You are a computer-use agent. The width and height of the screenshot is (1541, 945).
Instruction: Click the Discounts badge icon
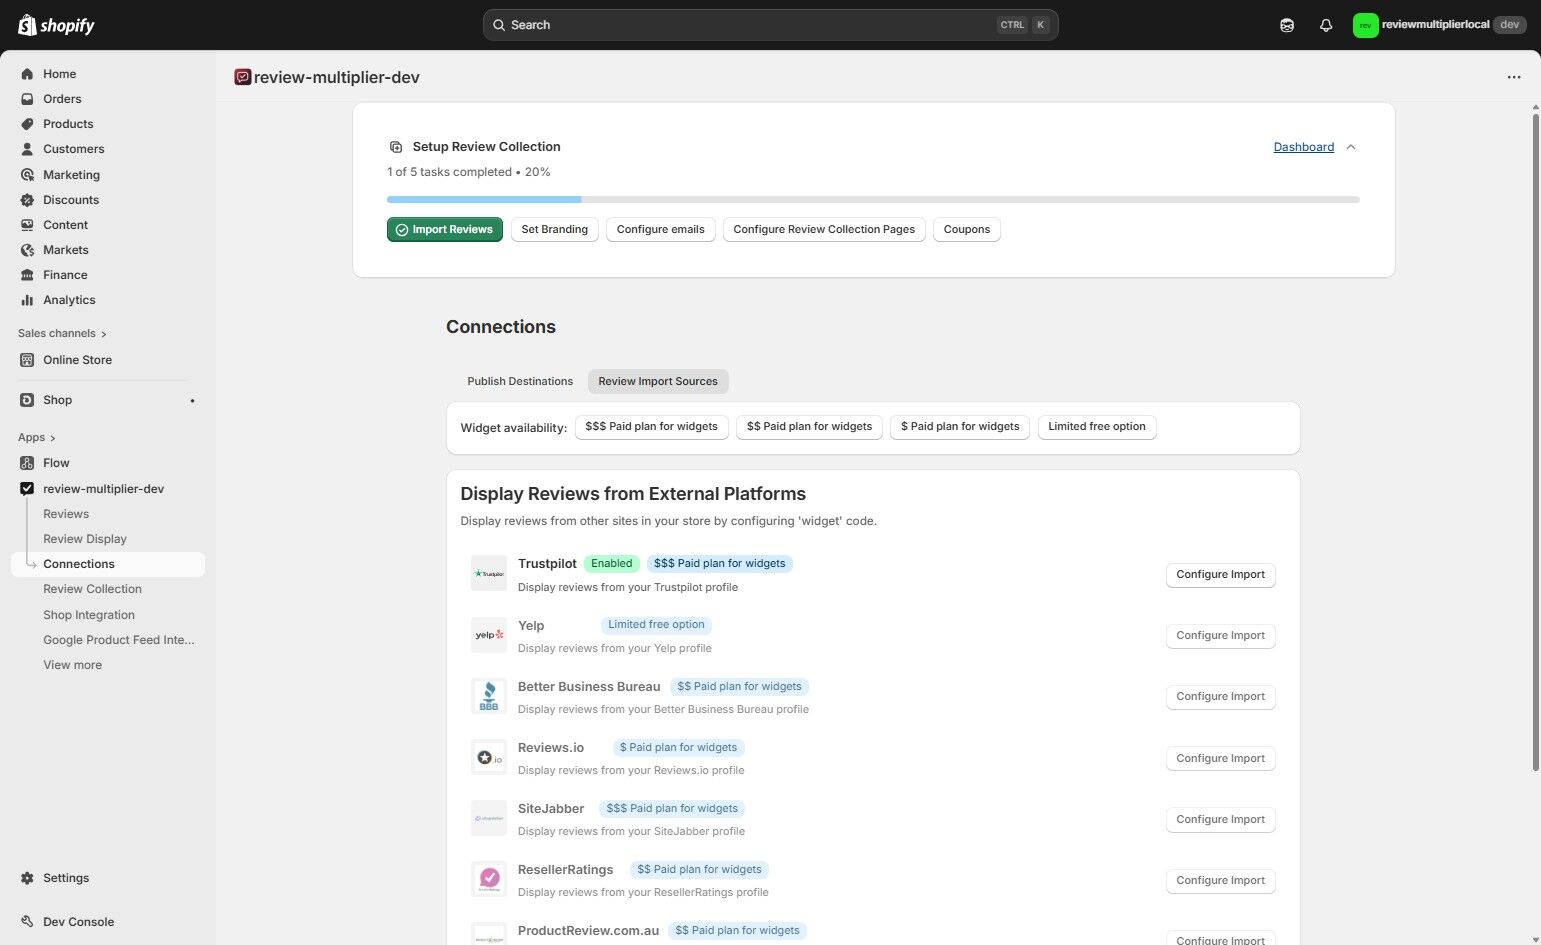(27, 200)
